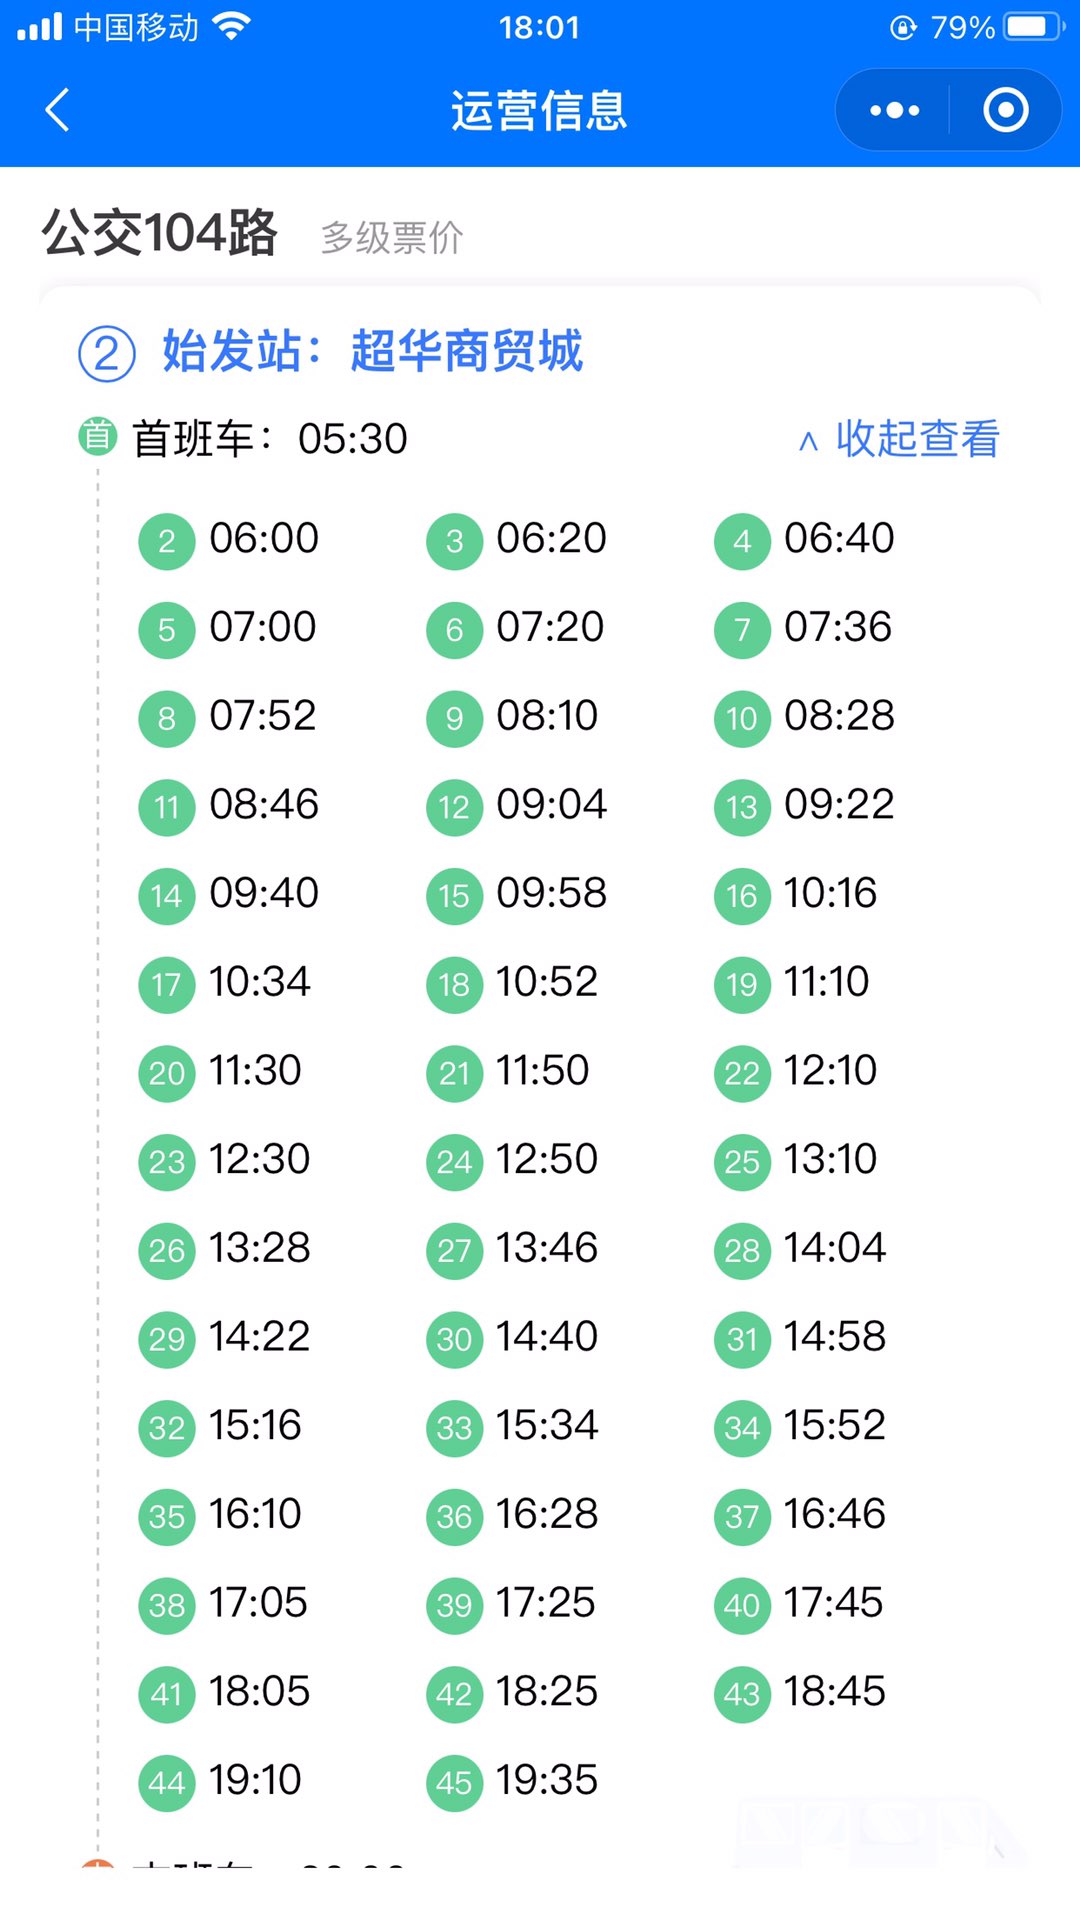Select the 18:25 departure time
Viewport: 1080px width, 1920px height.
[x=547, y=1692]
